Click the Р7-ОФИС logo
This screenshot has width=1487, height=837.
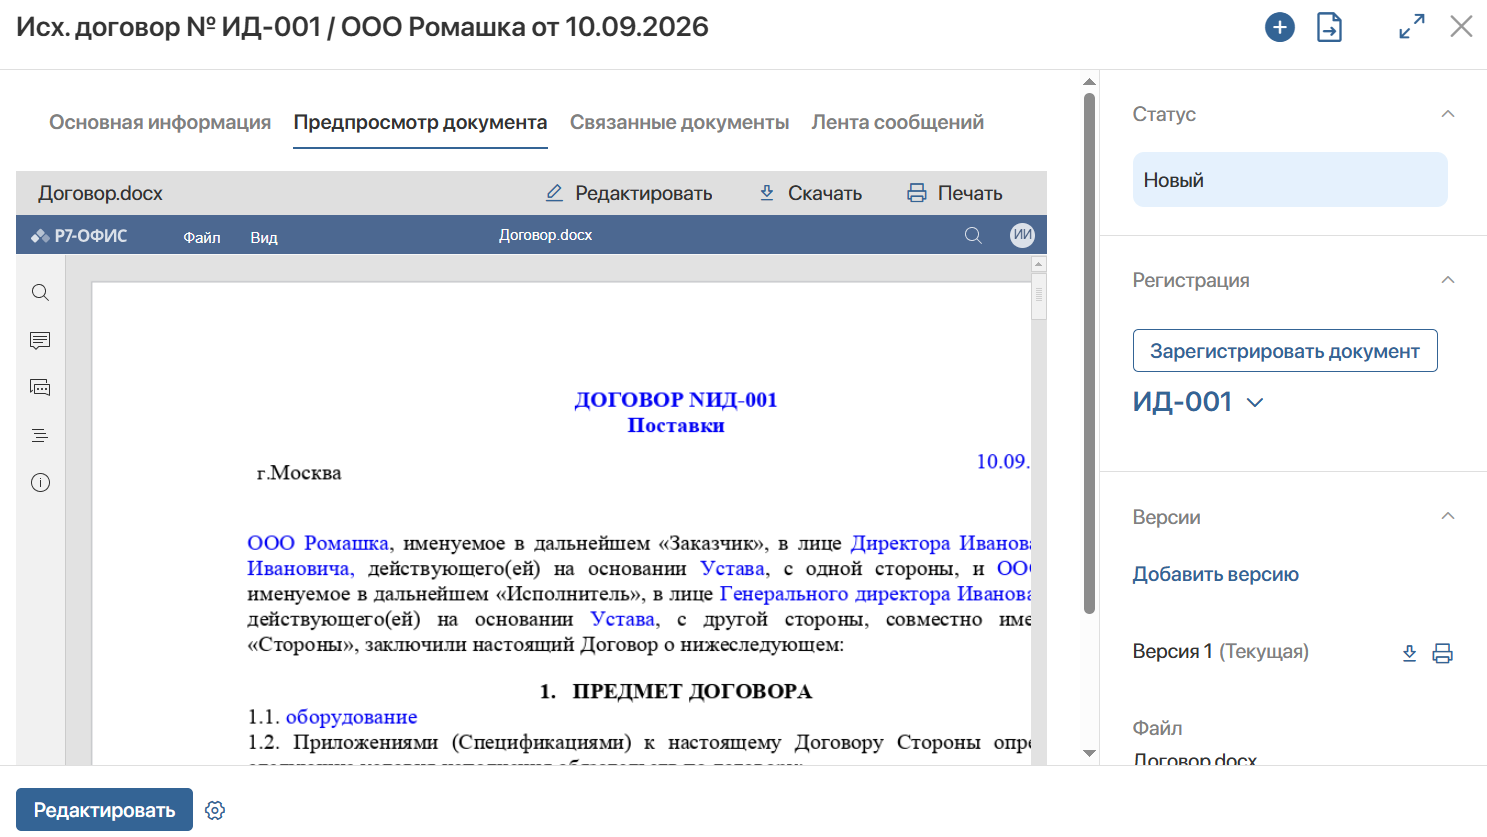(79, 236)
